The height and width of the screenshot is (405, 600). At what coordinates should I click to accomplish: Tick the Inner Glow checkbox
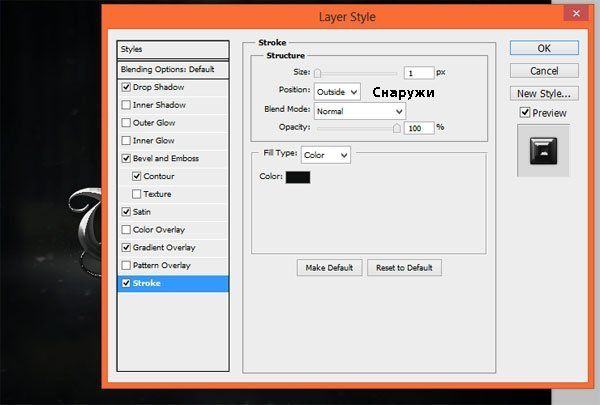[x=126, y=140]
